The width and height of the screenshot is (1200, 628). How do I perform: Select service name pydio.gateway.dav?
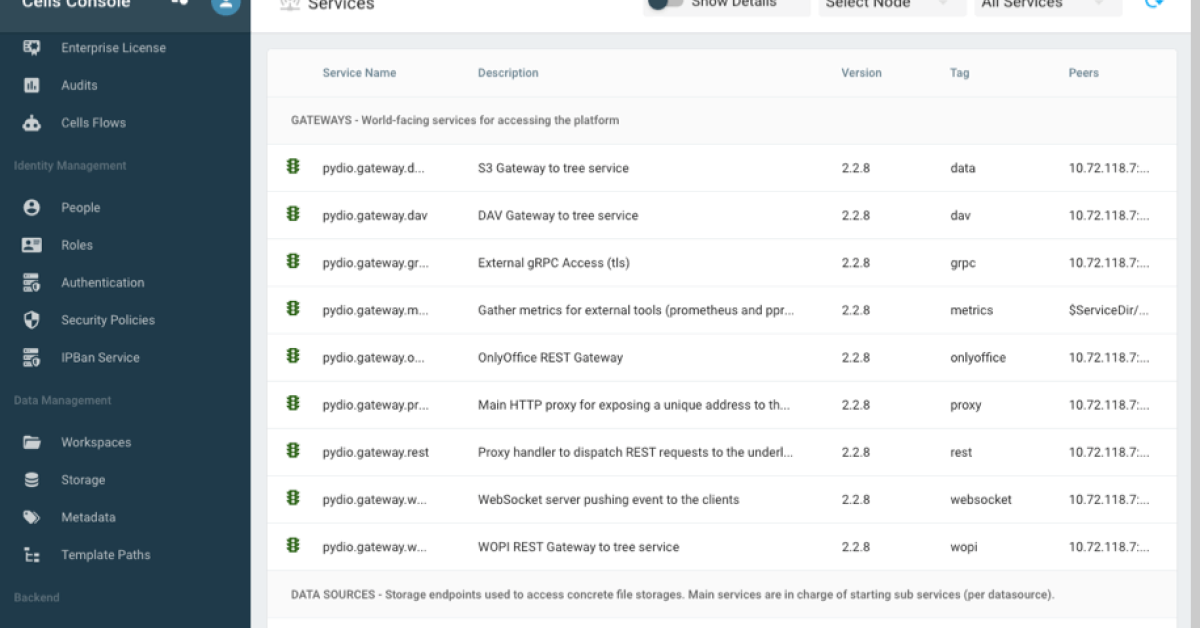tap(375, 216)
